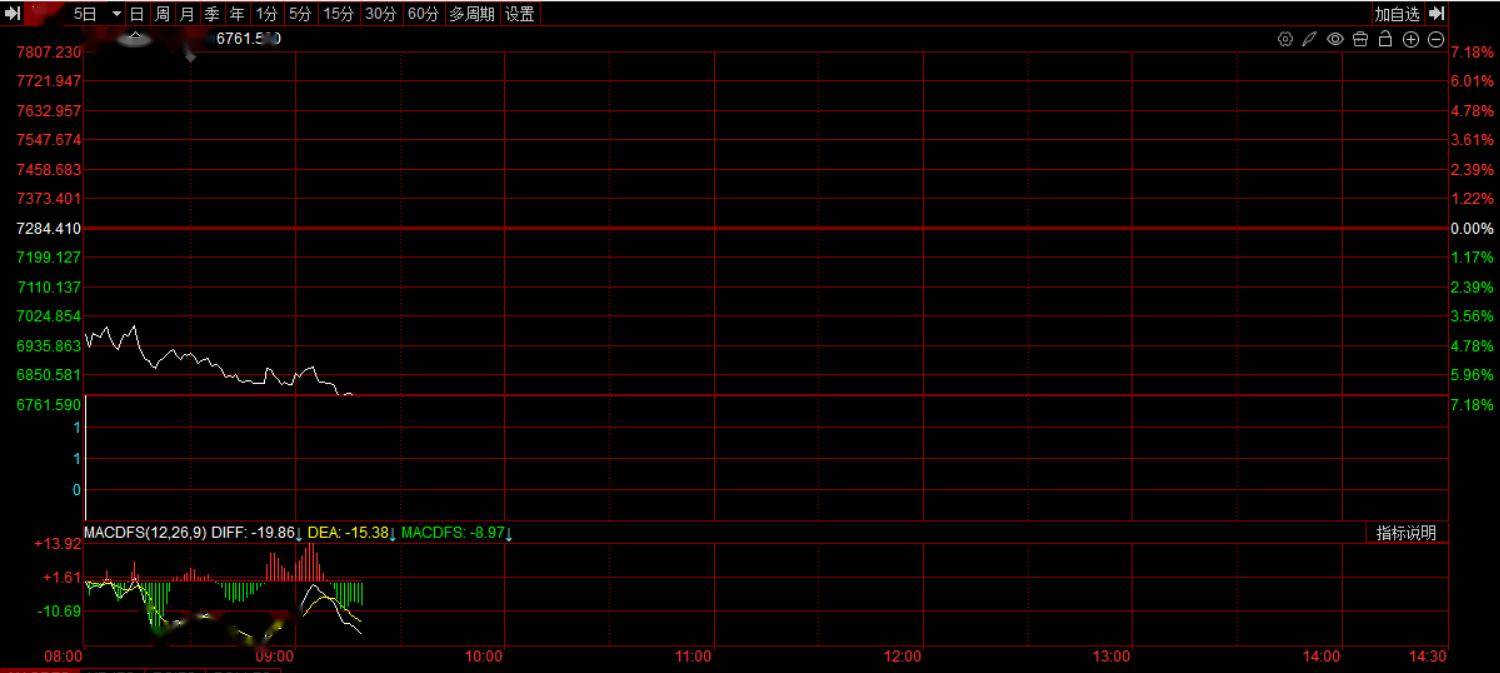Zoom in with the plus circle icon
Image resolution: width=1500 pixels, height=673 pixels.
tap(1411, 39)
